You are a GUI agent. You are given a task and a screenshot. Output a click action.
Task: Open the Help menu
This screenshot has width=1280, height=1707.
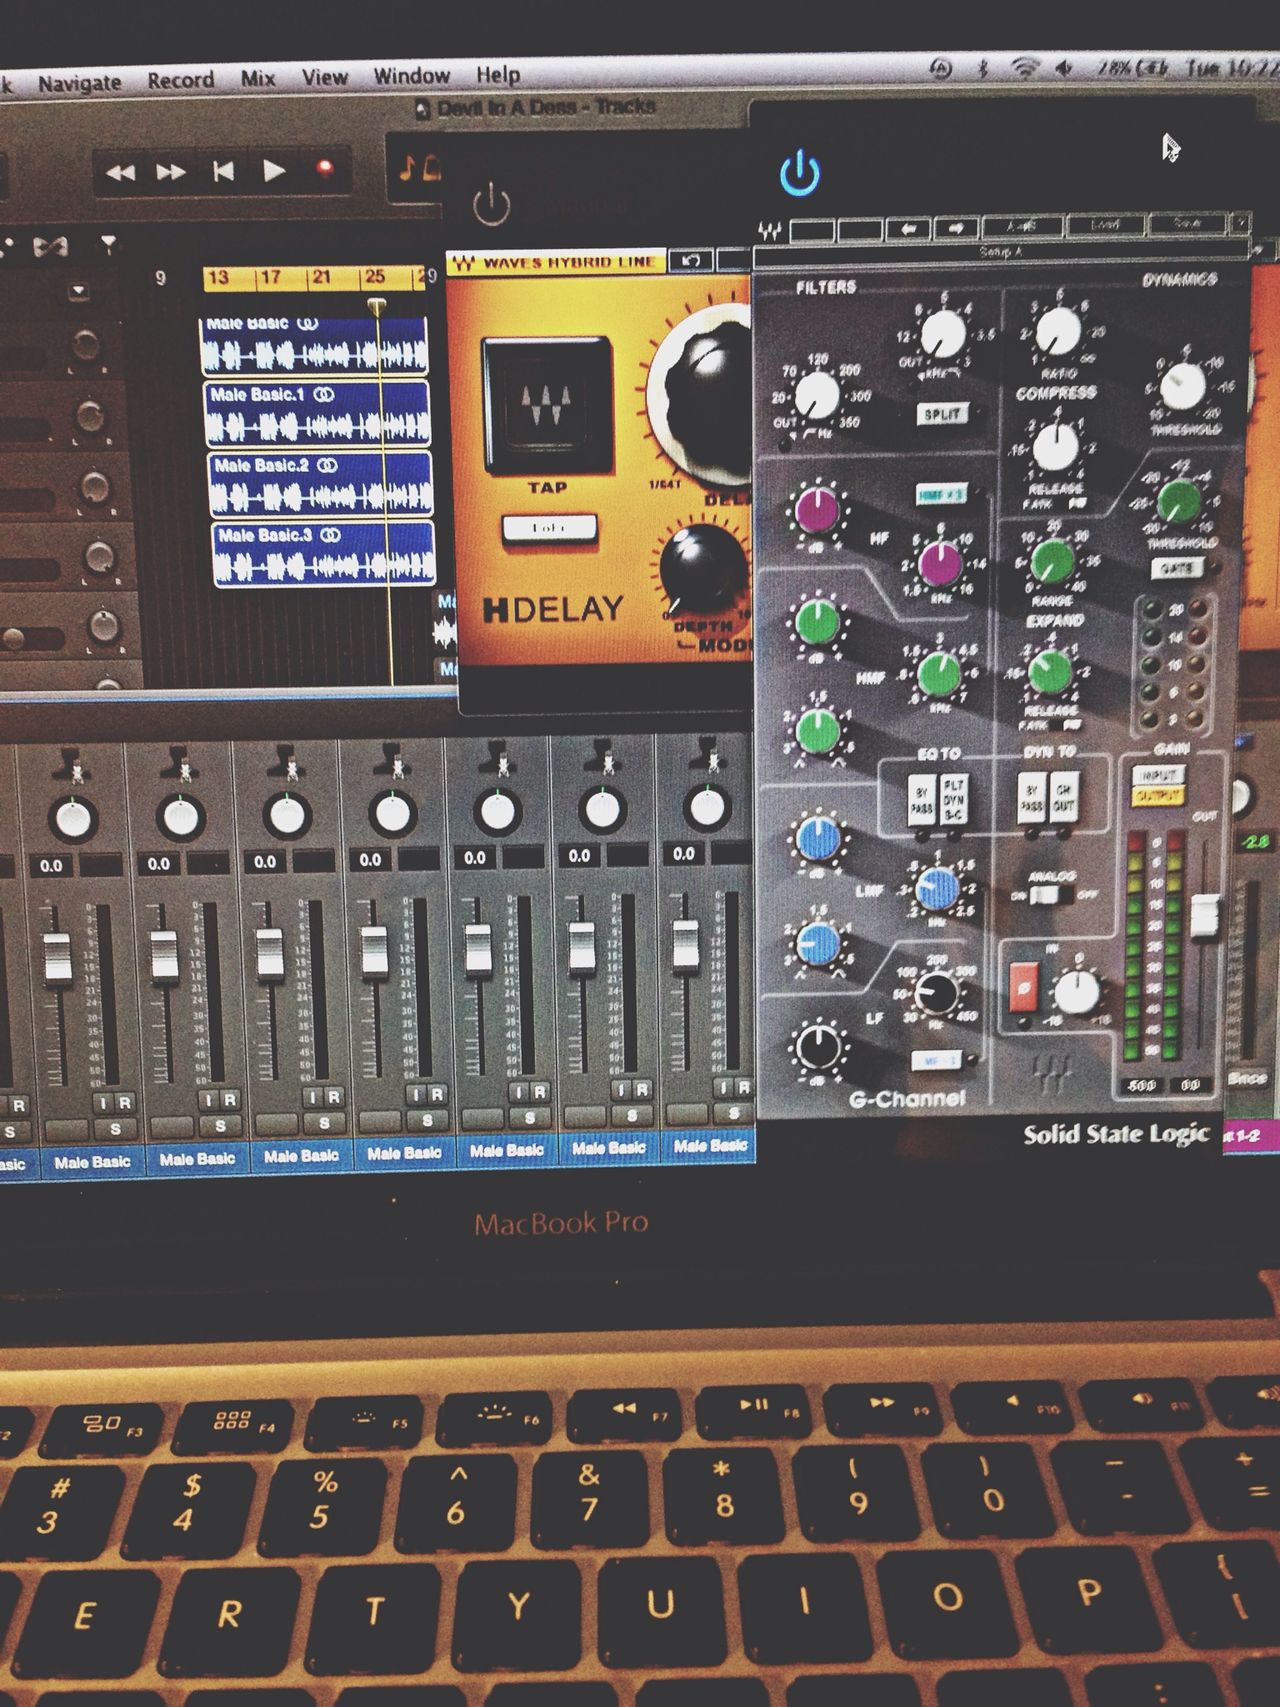coord(498,75)
